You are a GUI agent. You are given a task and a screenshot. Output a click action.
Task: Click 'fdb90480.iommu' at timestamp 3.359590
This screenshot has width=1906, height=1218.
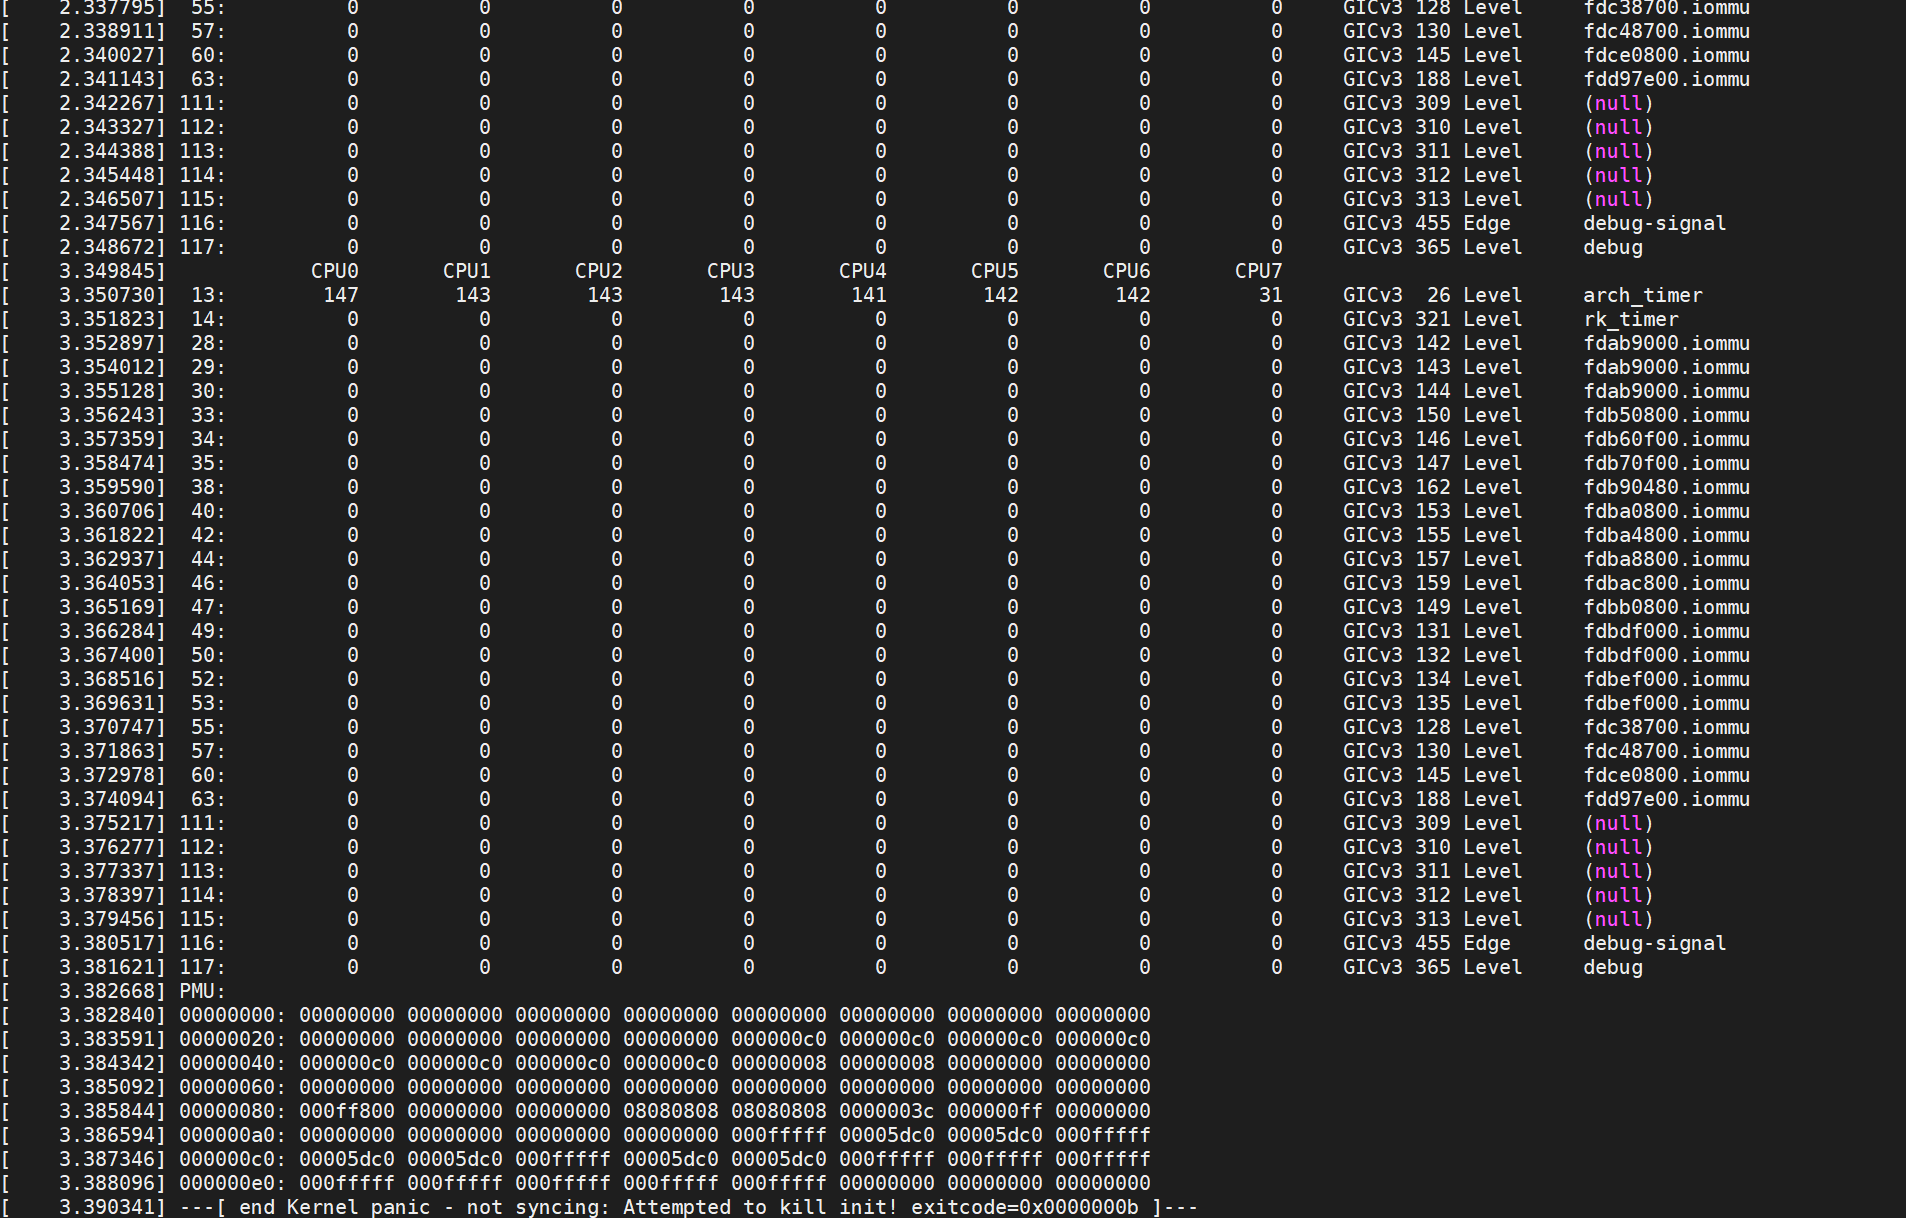click(x=1666, y=487)
